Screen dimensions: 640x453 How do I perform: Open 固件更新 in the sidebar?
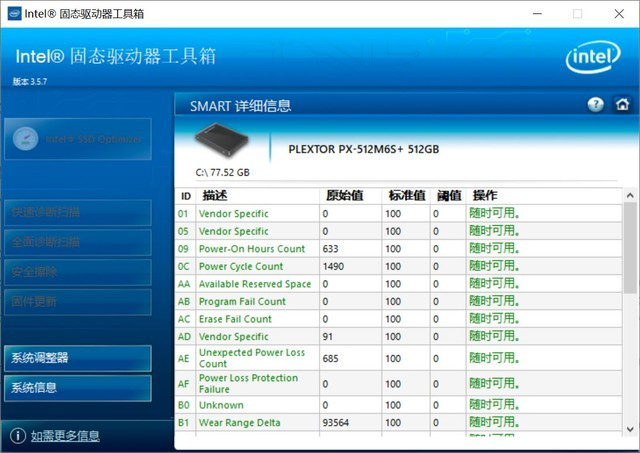point(77,301)
